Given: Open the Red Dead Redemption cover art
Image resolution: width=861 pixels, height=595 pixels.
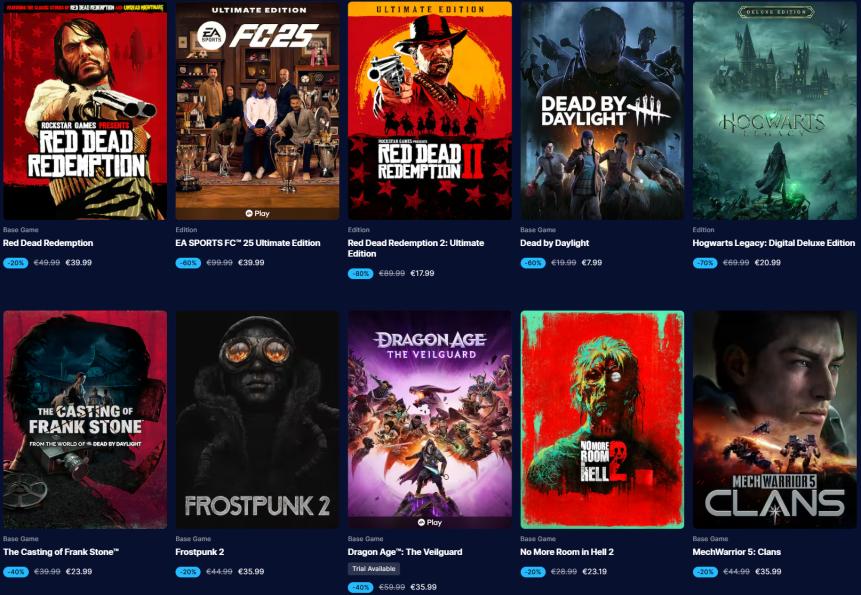Looking at the screenshot, I should point(85,111).
